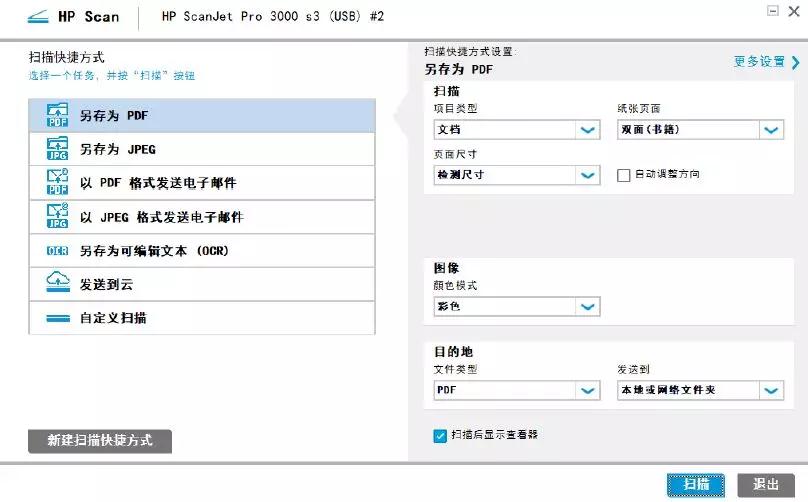Select 以 PDF 格式发送电子邮件 shortcut
The height and width of the screenshot is (502, 808).
(202, 182)
